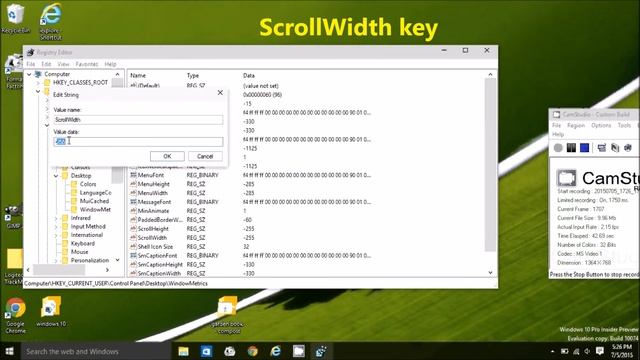Viewport: 640px width, 360px height.
Task: Confirm Edit String dialog with OK
Action: coord(167,156)
